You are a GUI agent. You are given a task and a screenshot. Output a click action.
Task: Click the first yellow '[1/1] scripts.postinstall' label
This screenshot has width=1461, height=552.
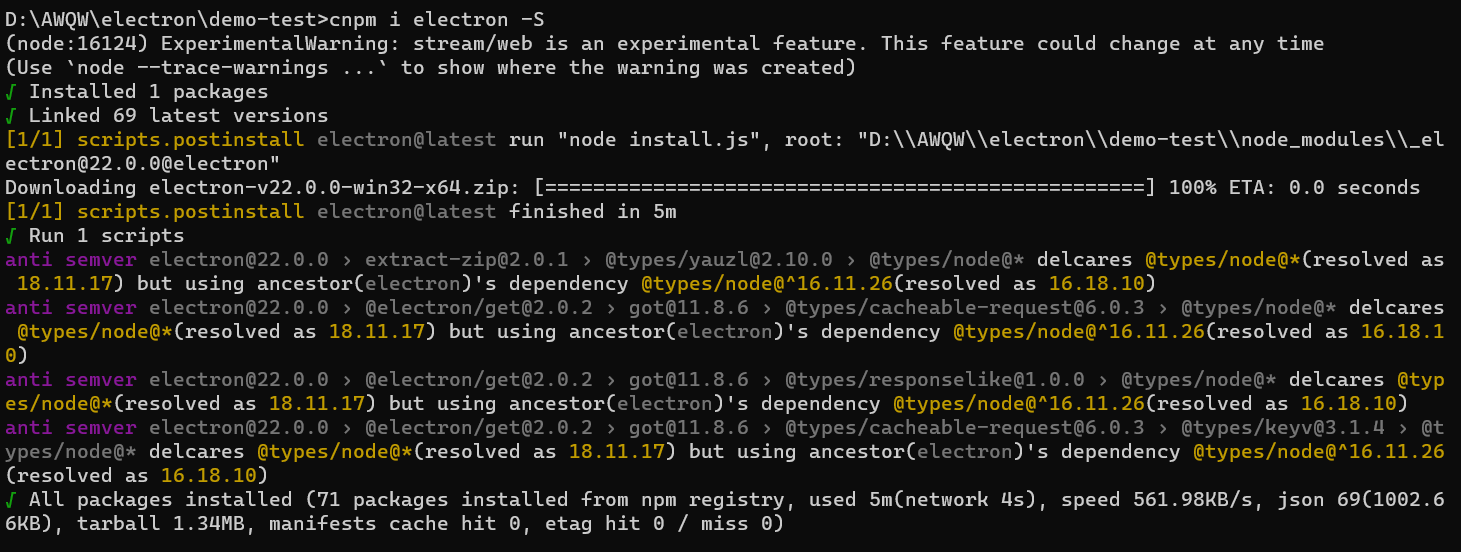click(x=155, y=139)
